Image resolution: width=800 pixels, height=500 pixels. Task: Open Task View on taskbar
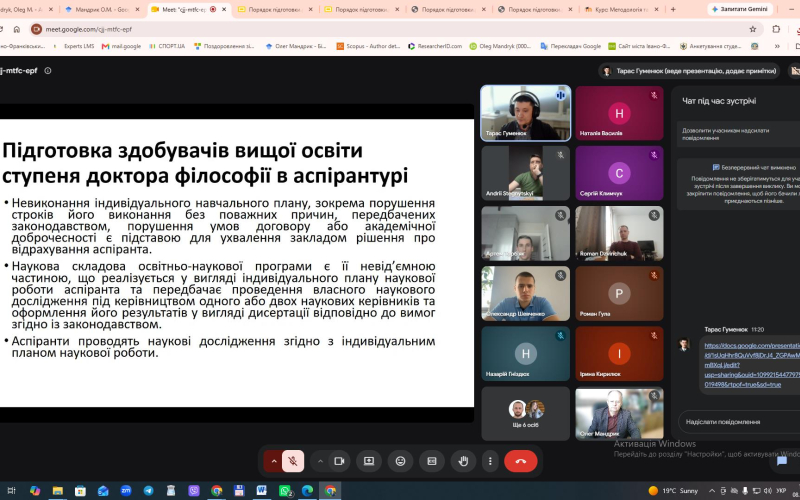coord(11,491)
